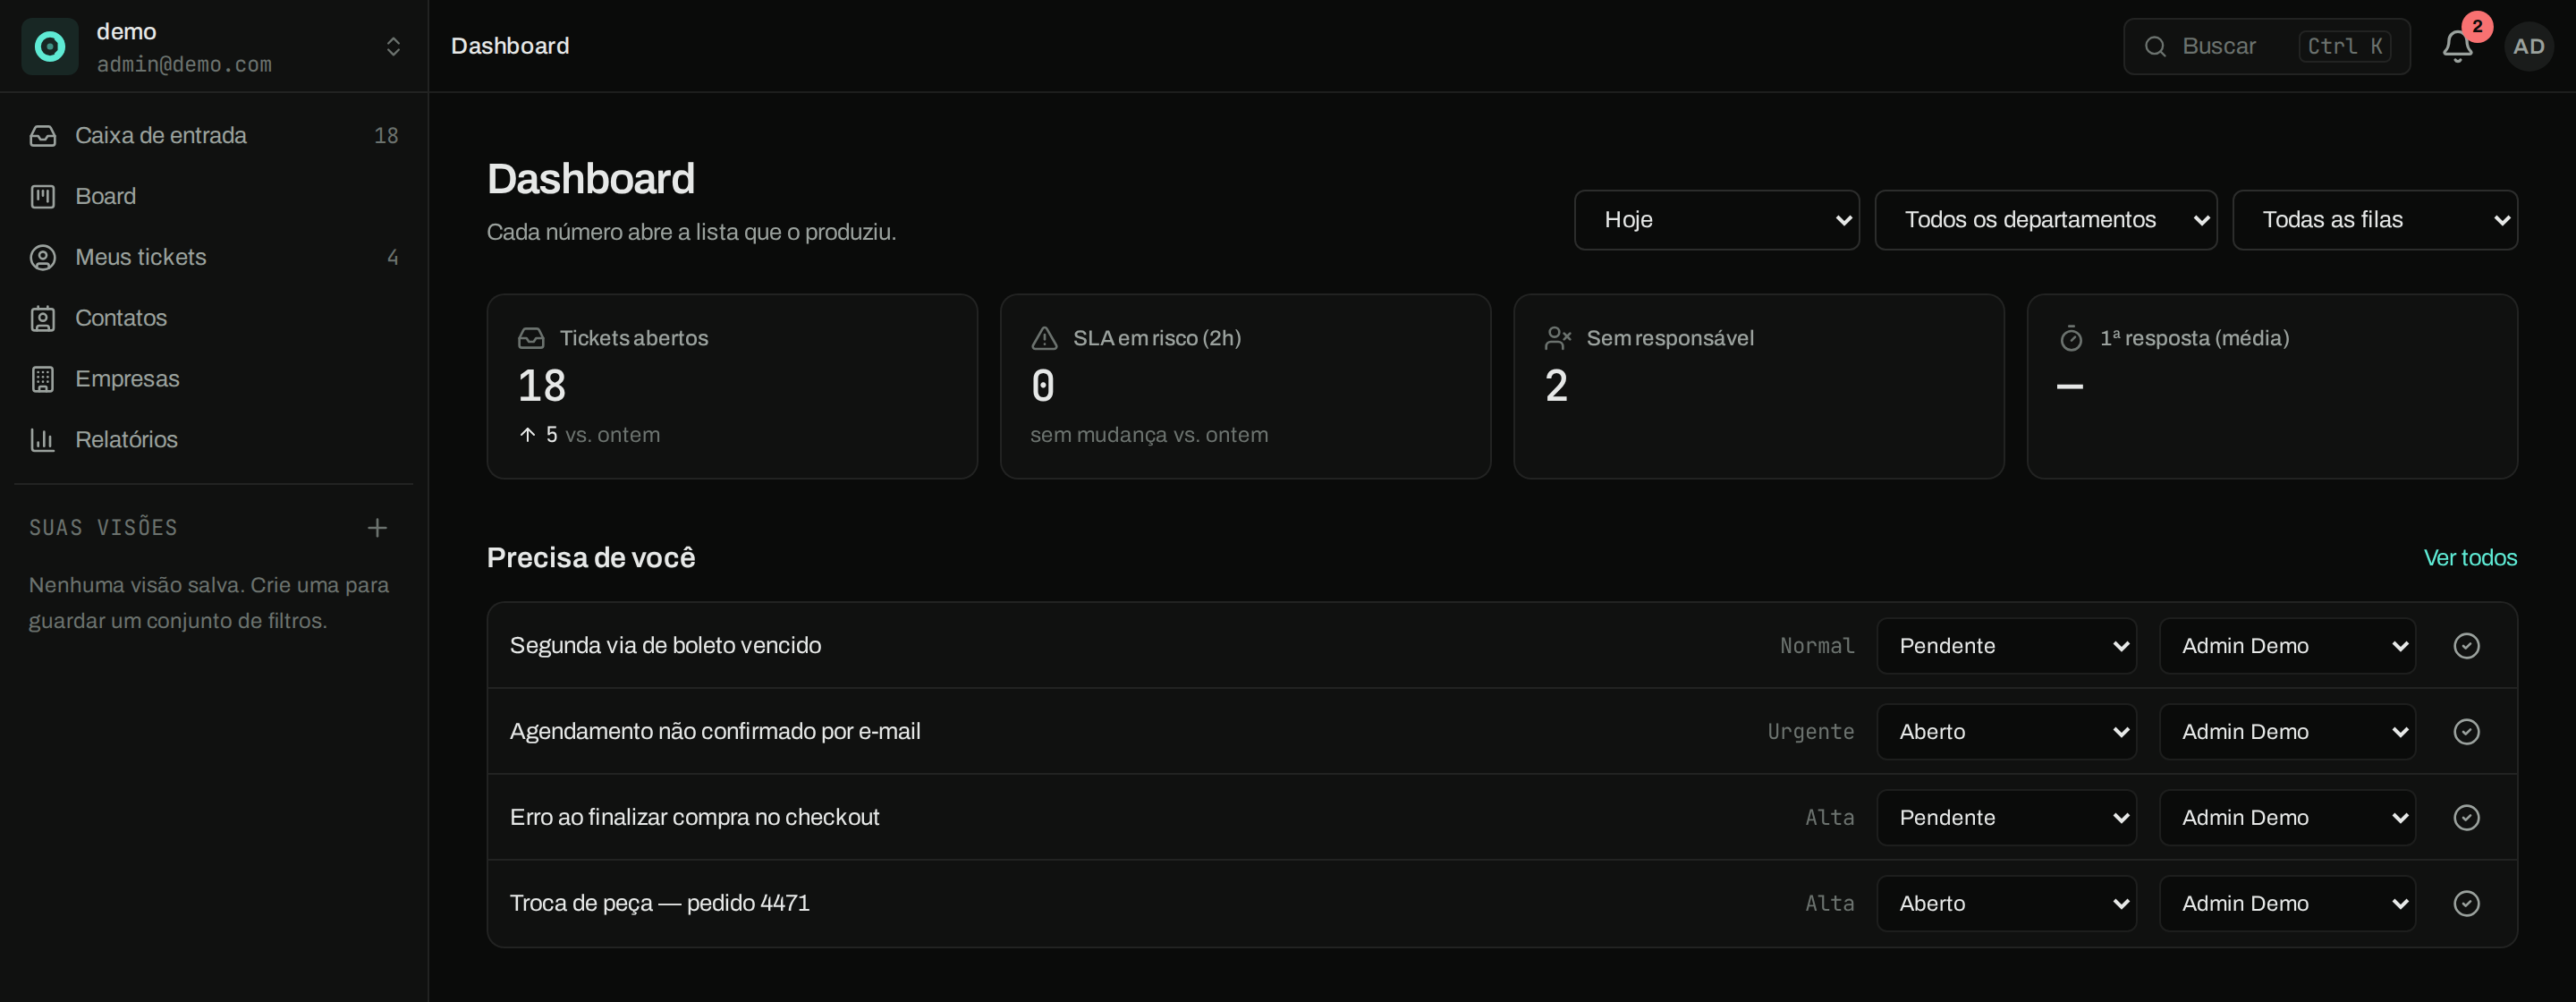This screenshot has width=2576, height=1002.
Task: Change assignee of Segunda via de boleto ticket
Action: point(2287,645)
